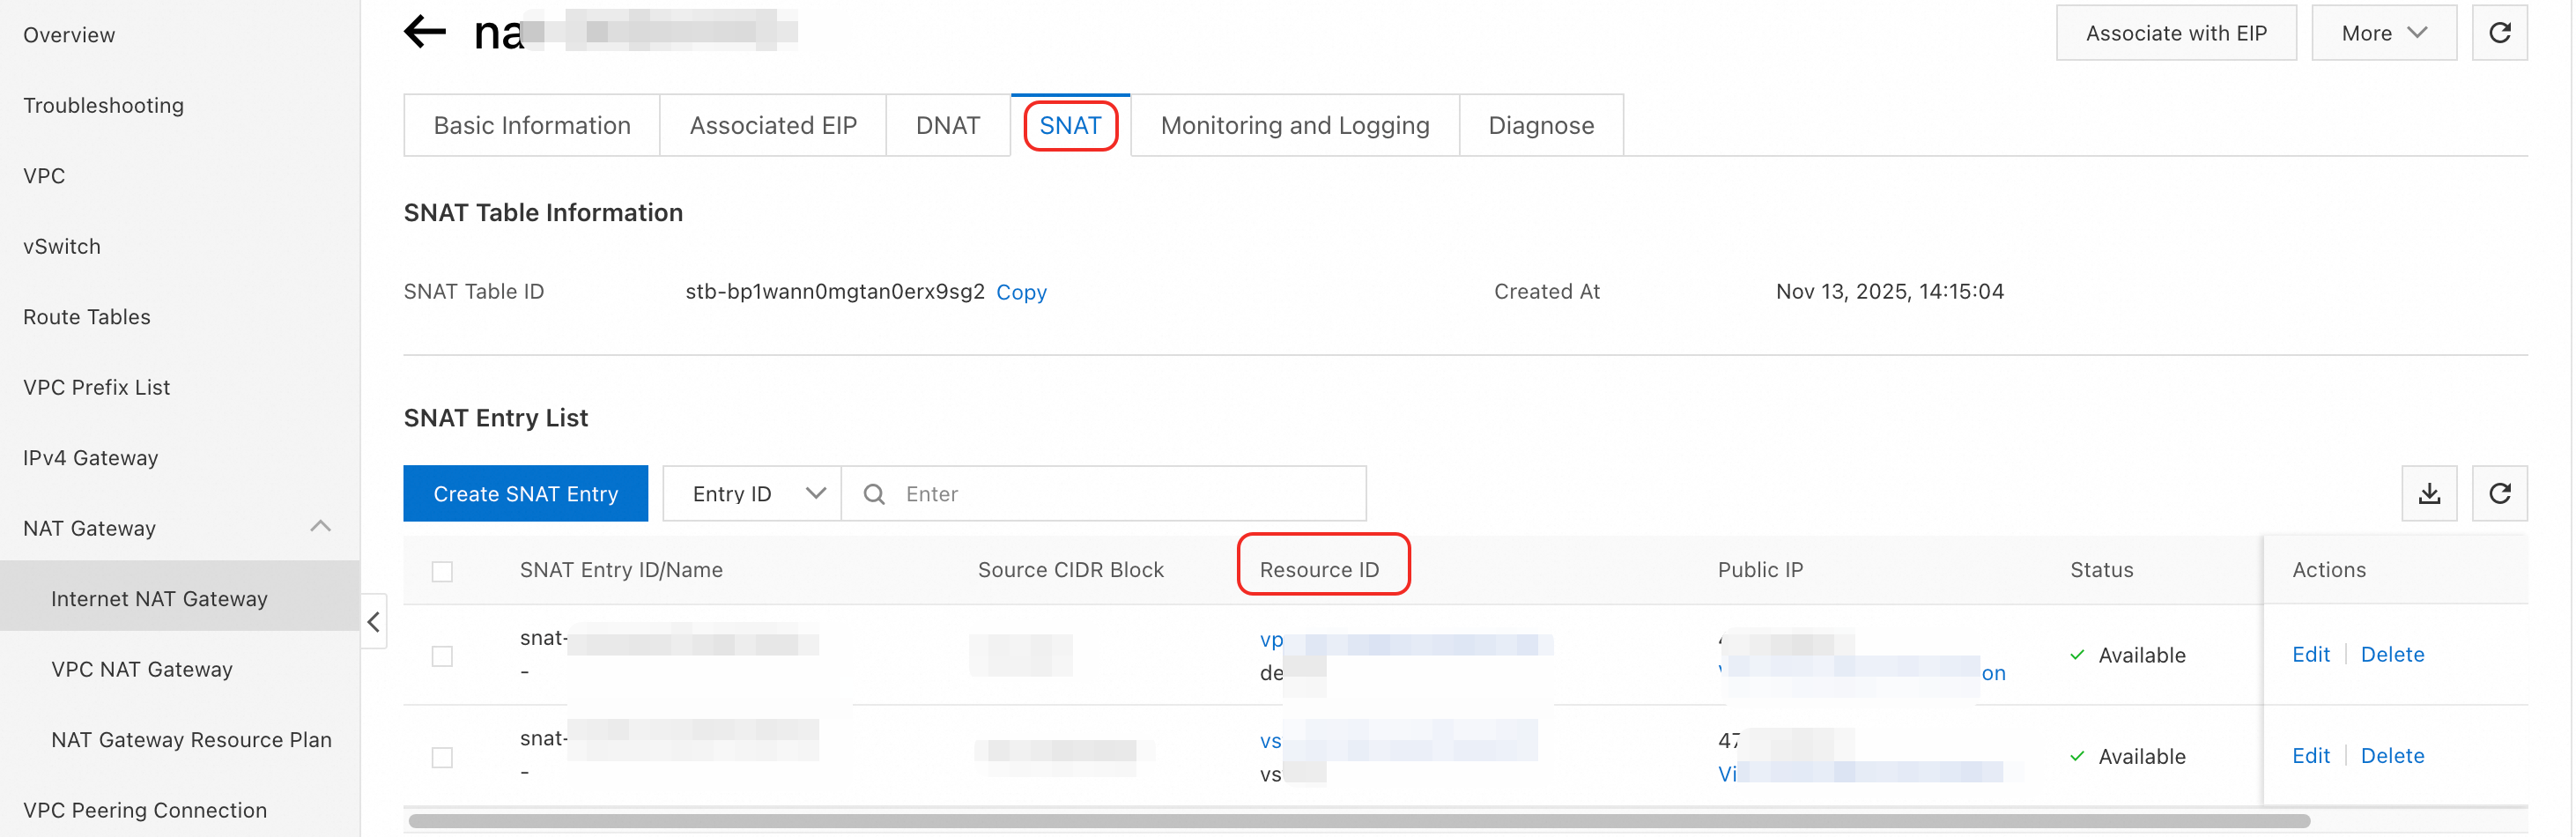Collapse the left sidebar panel
This screenshot has width=2576, height=837.
coord(374,622)
